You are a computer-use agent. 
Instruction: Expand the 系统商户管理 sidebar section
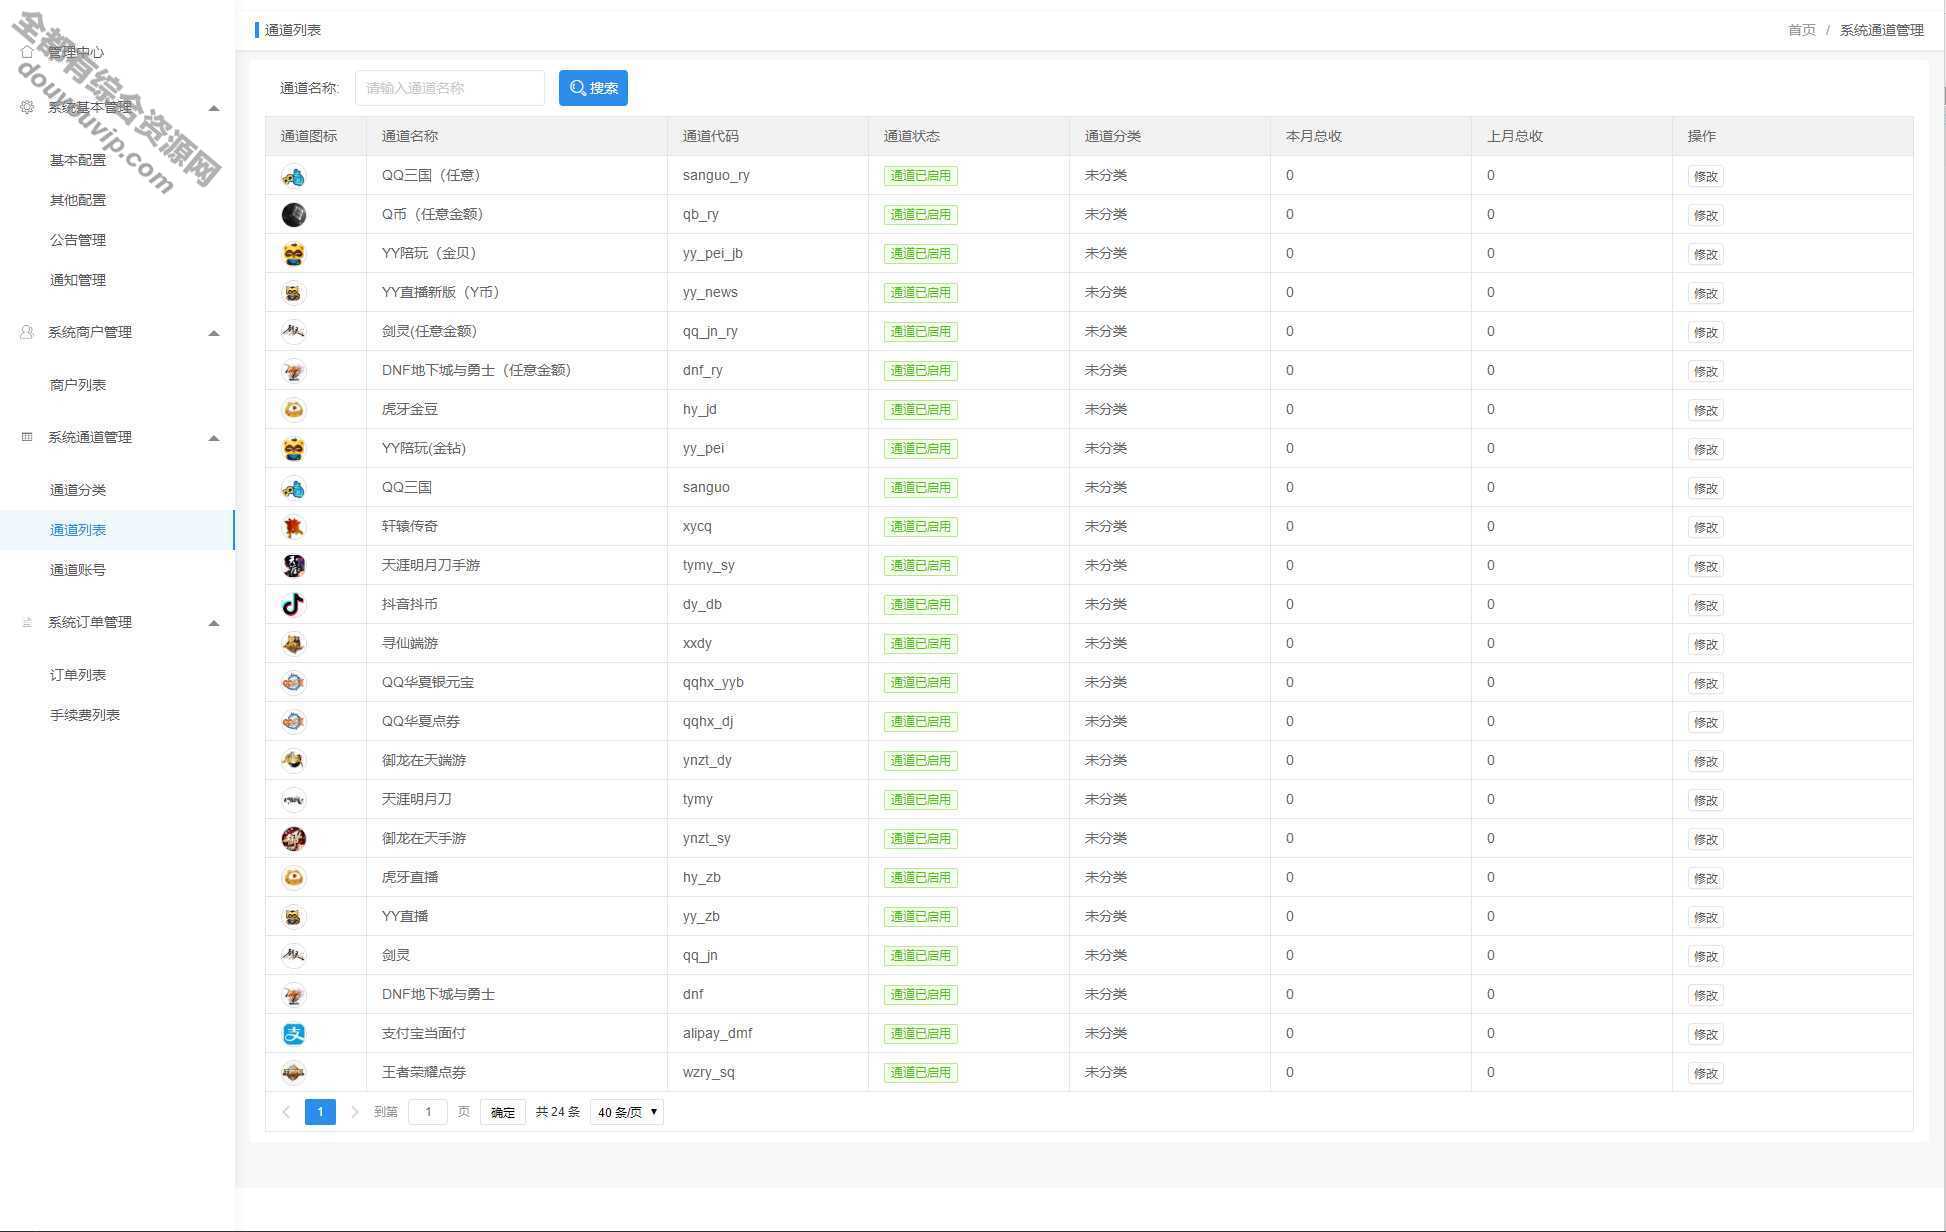click(118, 332)
